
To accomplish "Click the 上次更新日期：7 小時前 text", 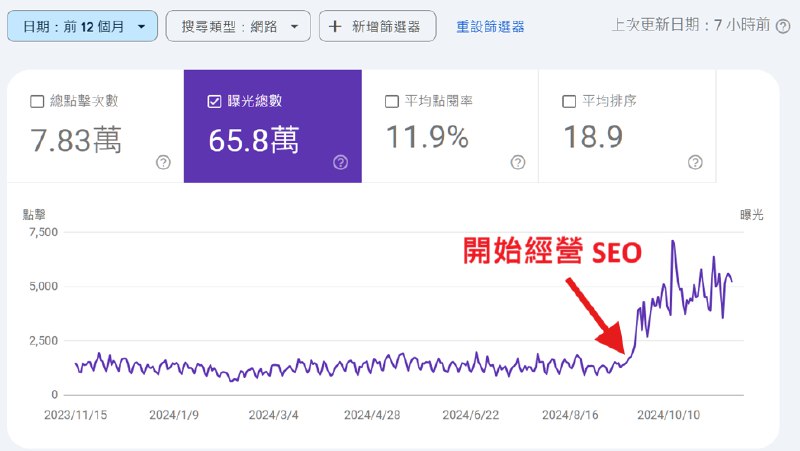I will point(691,25).
